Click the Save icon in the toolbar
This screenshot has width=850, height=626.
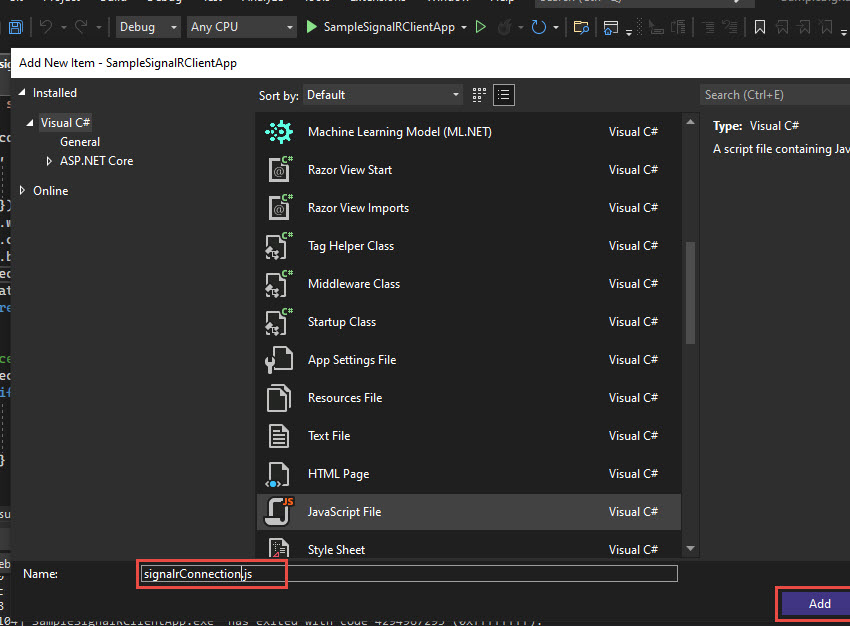click(14, 27)
